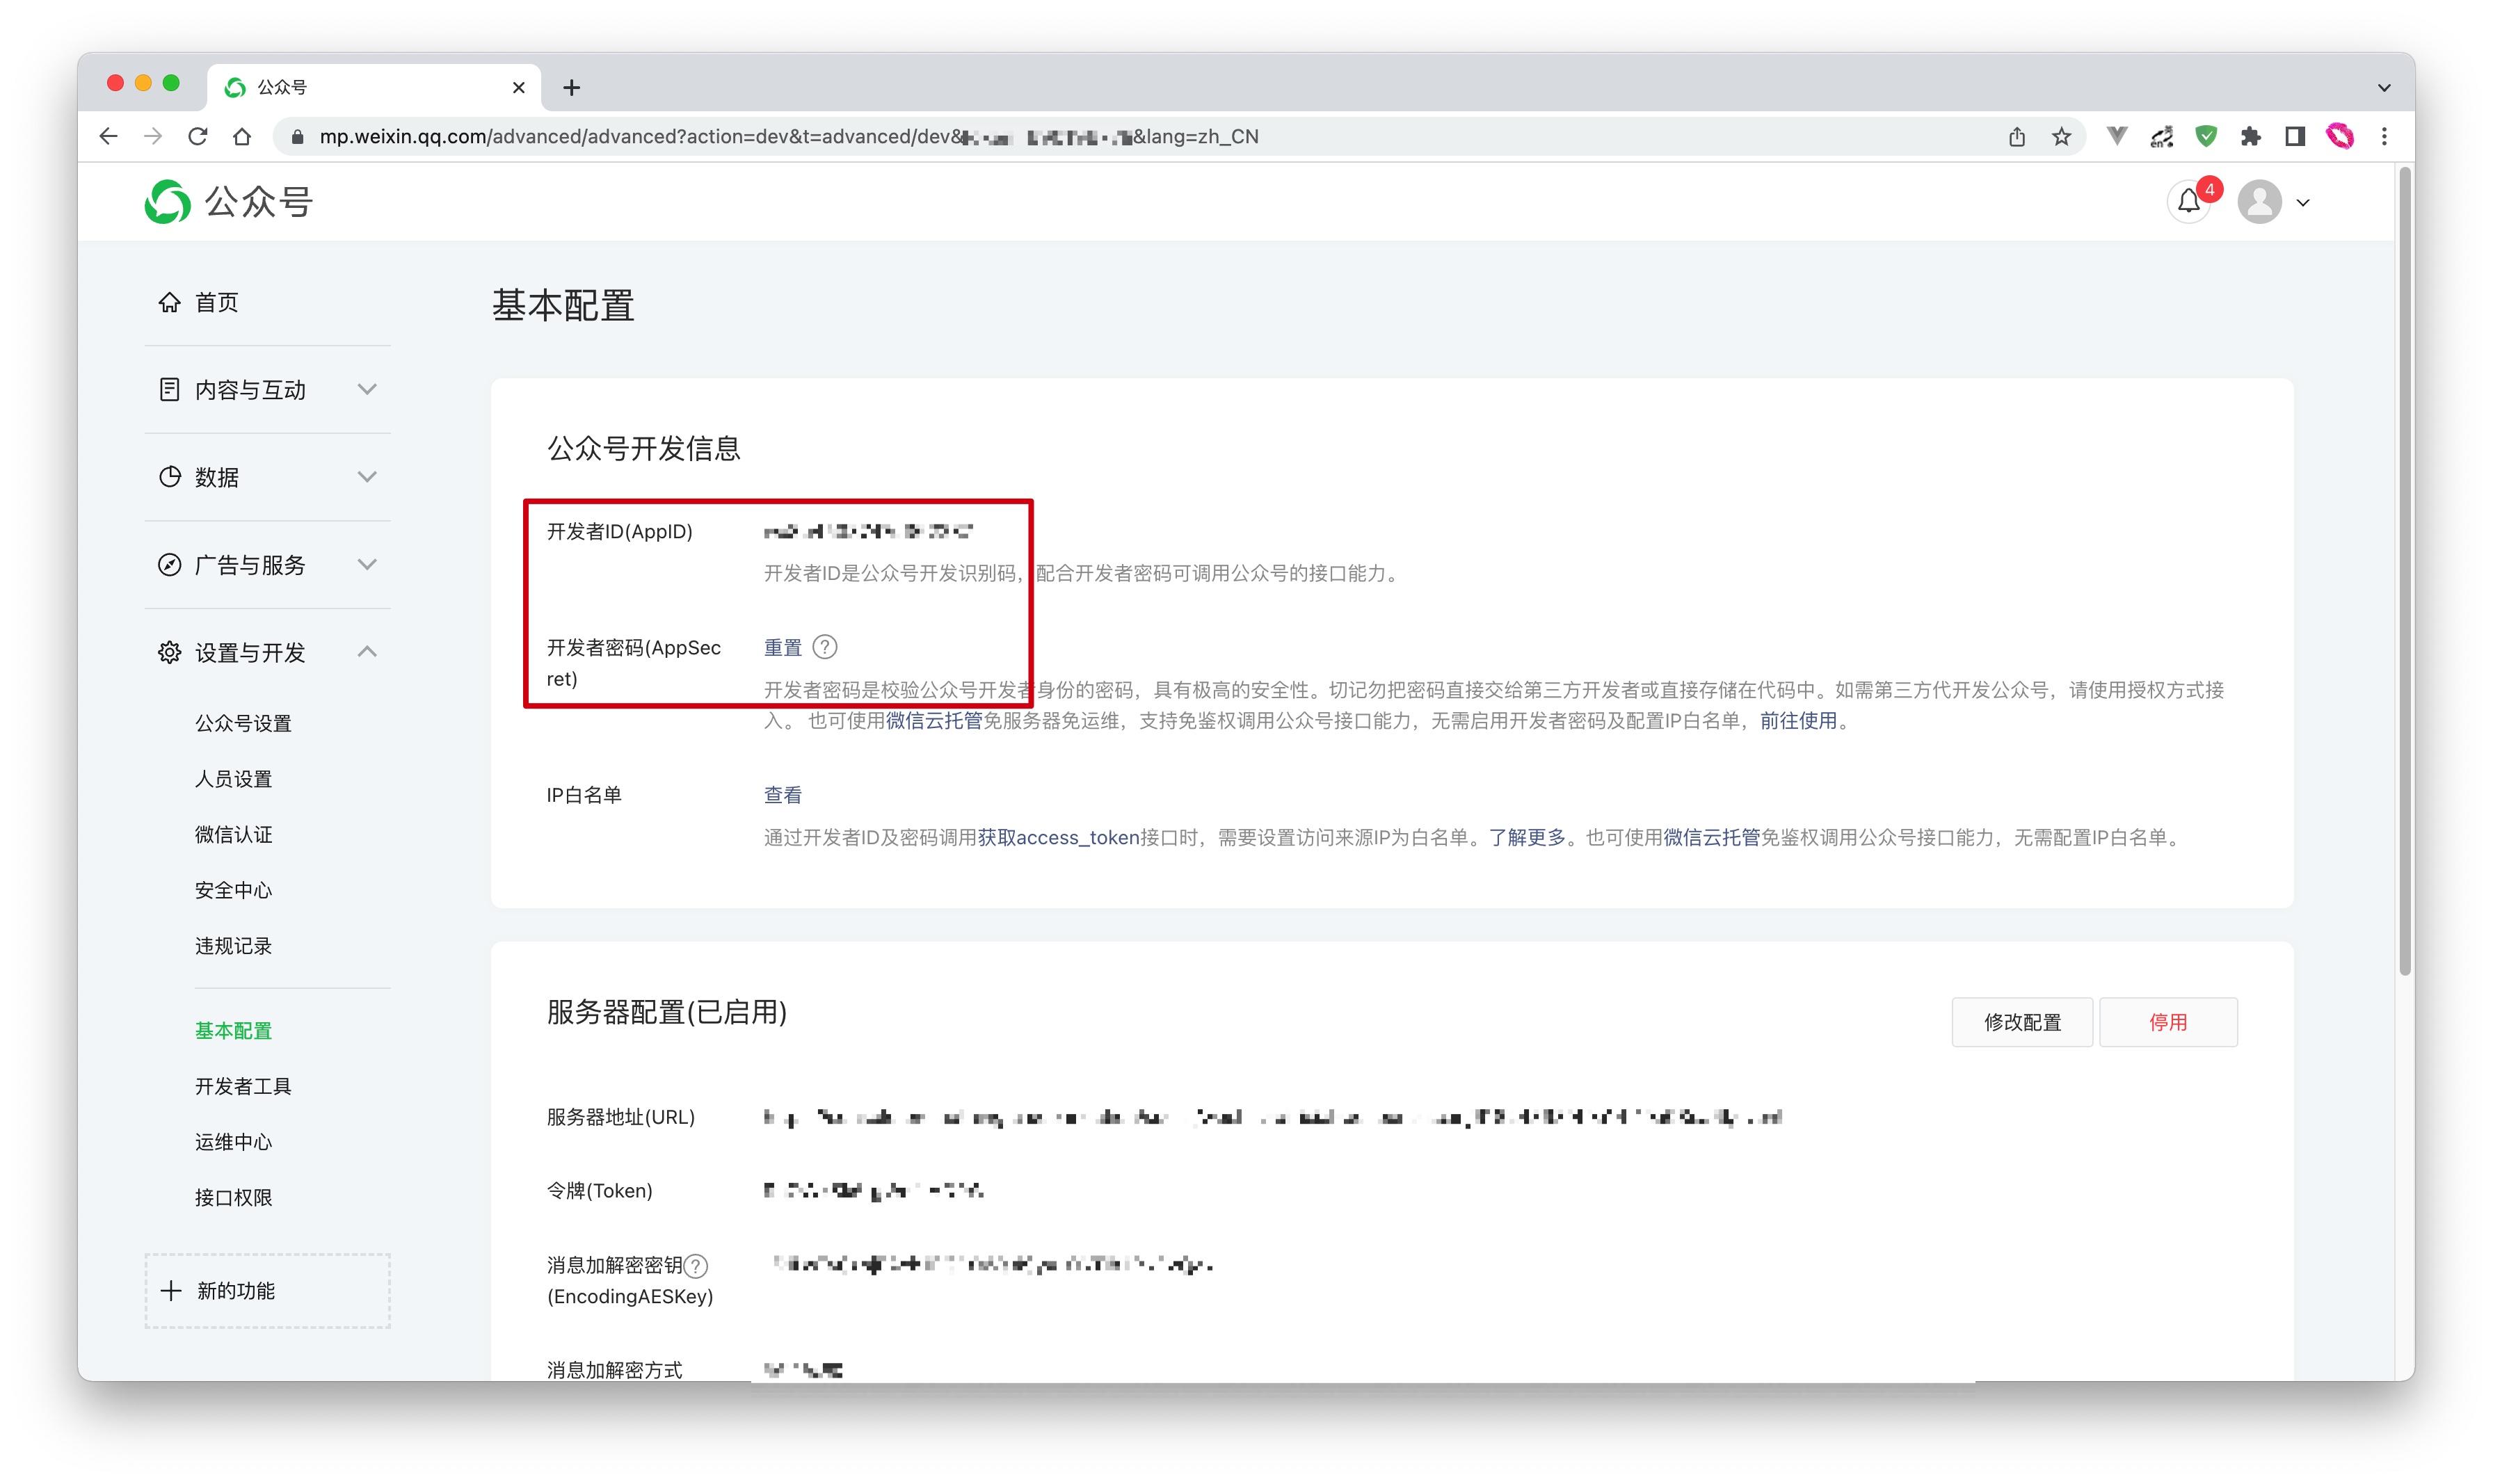The width and height of the screenshot is (2493, 1484).
Task: Open the extensions puzzle icon
Action: click(2250, 137)
